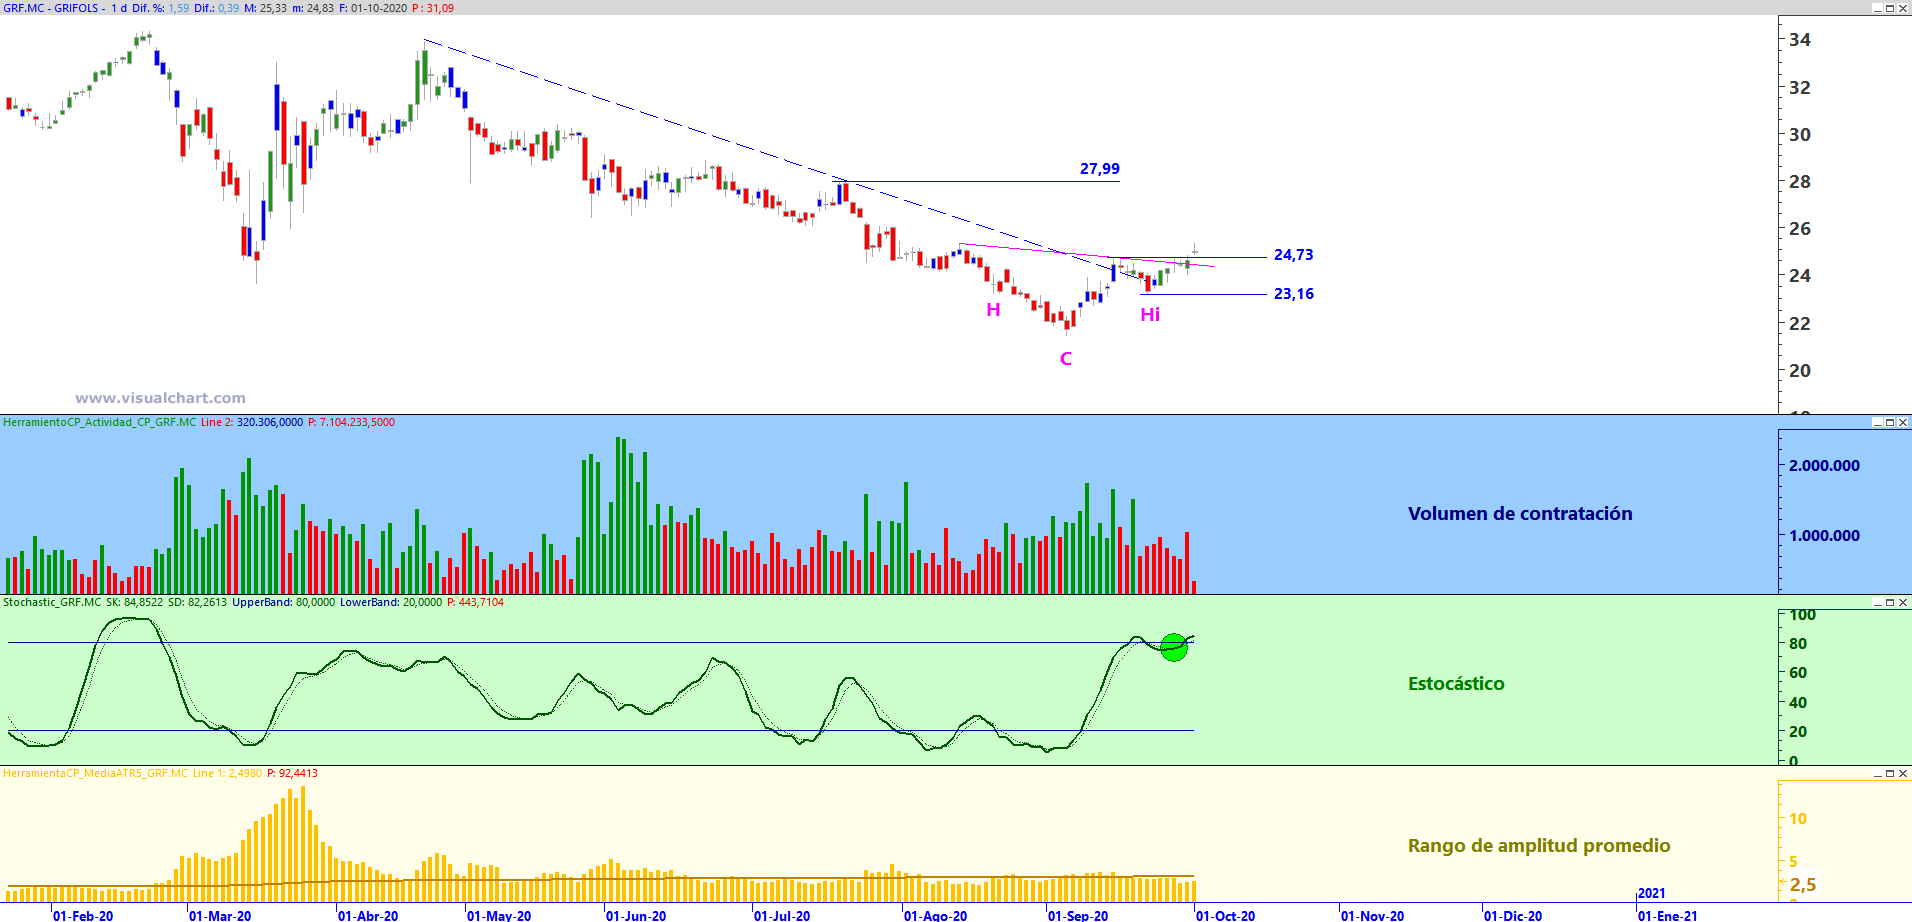Viewport: 1912px width, 922px height.
Task: Maximize the trading volume indicator pane
Action: coord(1890,422)
